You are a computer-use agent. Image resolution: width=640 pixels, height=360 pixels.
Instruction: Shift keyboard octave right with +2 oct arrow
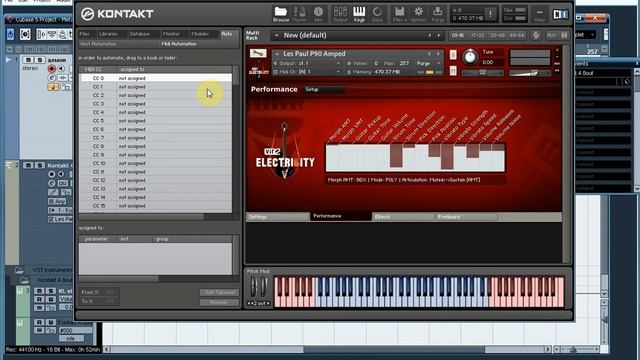(x=268, y=303)
